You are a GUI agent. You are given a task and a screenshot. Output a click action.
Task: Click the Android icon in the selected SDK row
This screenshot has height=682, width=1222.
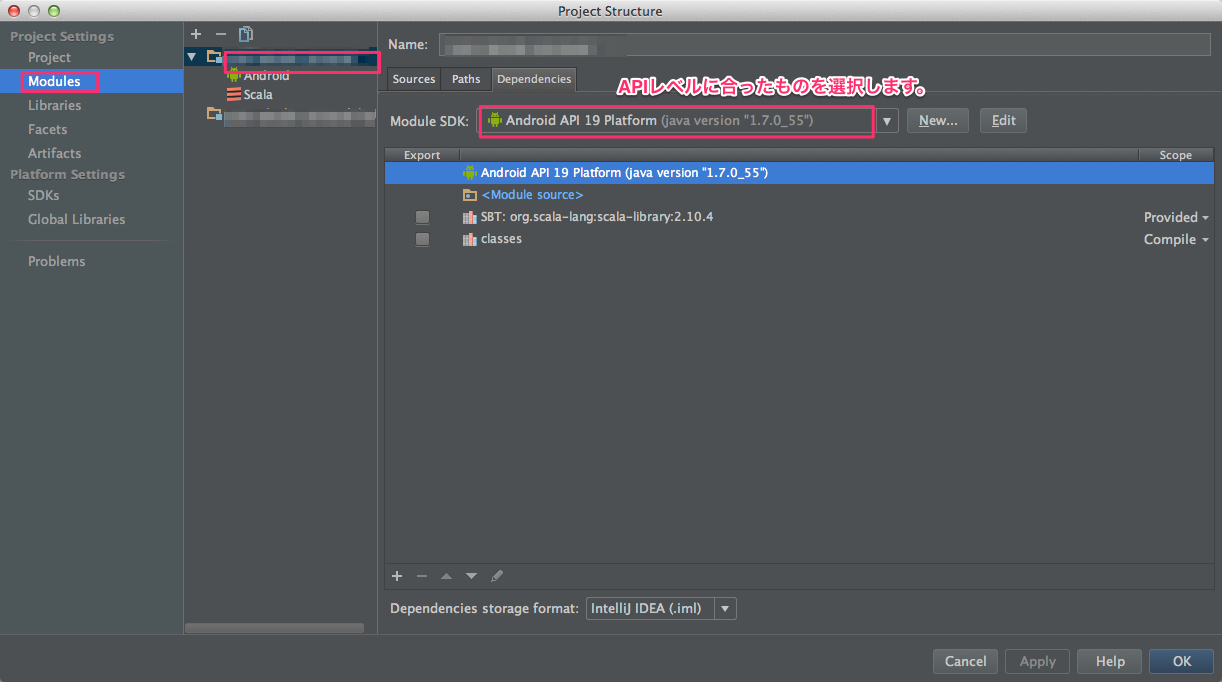click(x=469, y=173)
